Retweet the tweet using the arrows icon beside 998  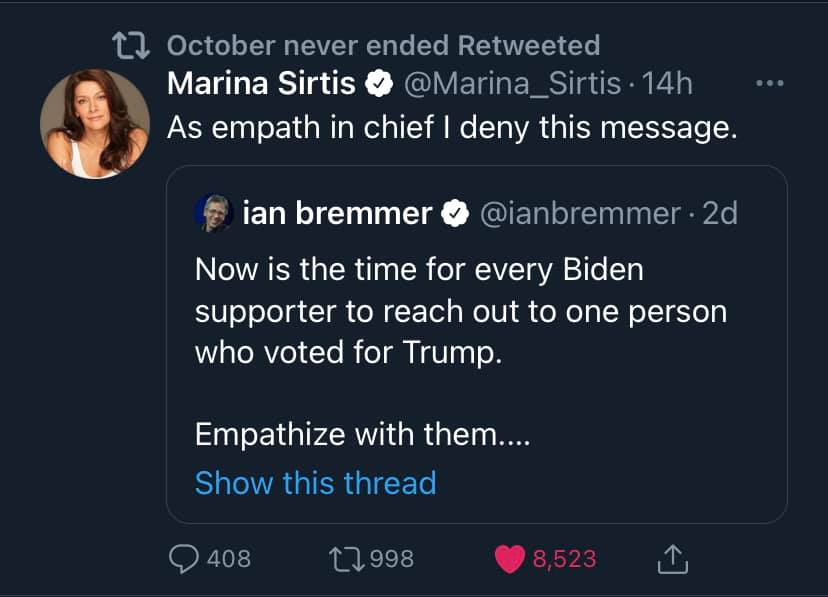[x=348, y=558]
